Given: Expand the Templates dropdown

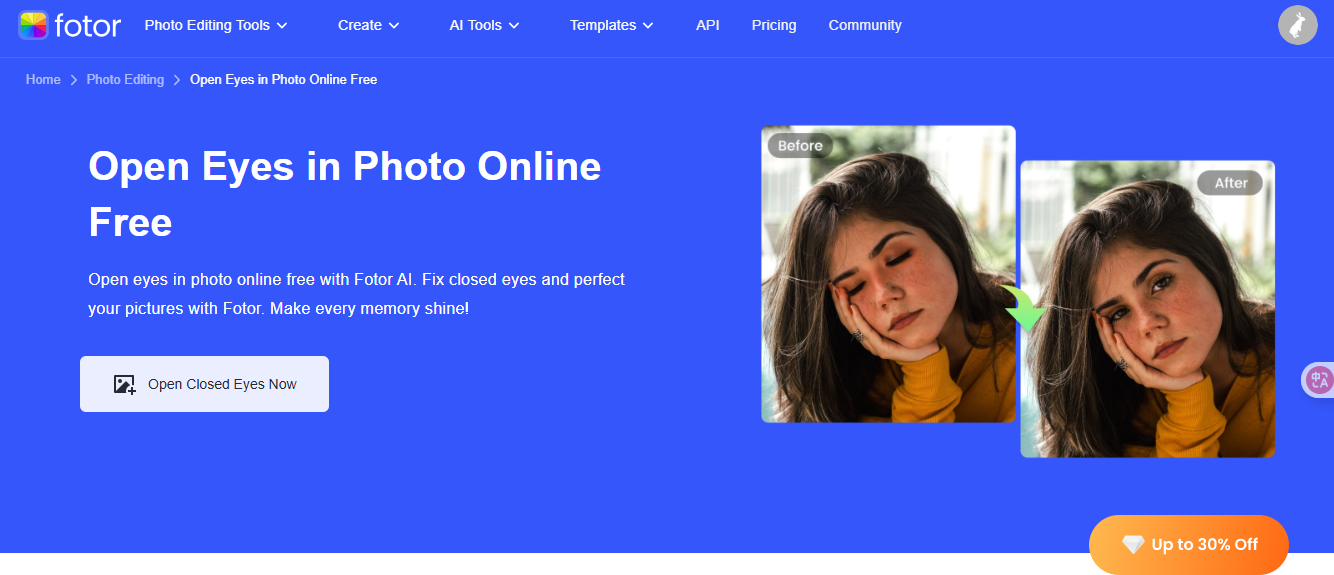Looking at the screenshot, I should pos(611,25).
